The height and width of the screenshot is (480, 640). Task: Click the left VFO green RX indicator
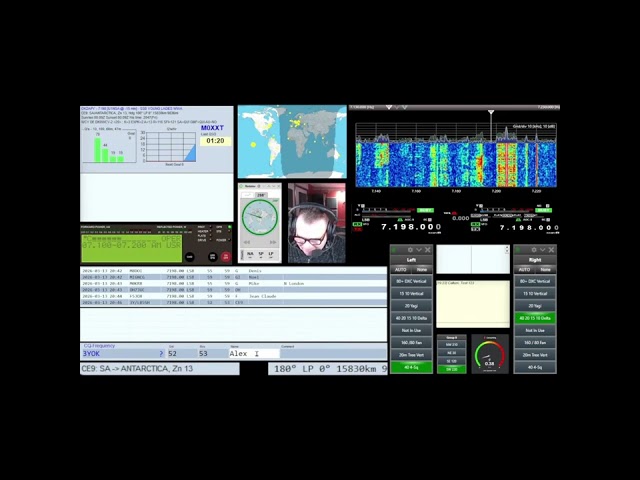tap(357, 224)
